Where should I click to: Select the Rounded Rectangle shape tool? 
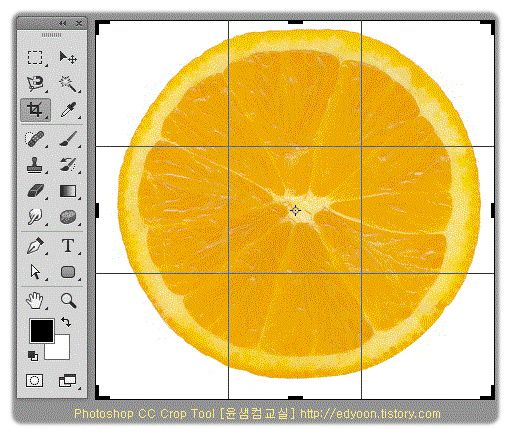click(68, 272)
